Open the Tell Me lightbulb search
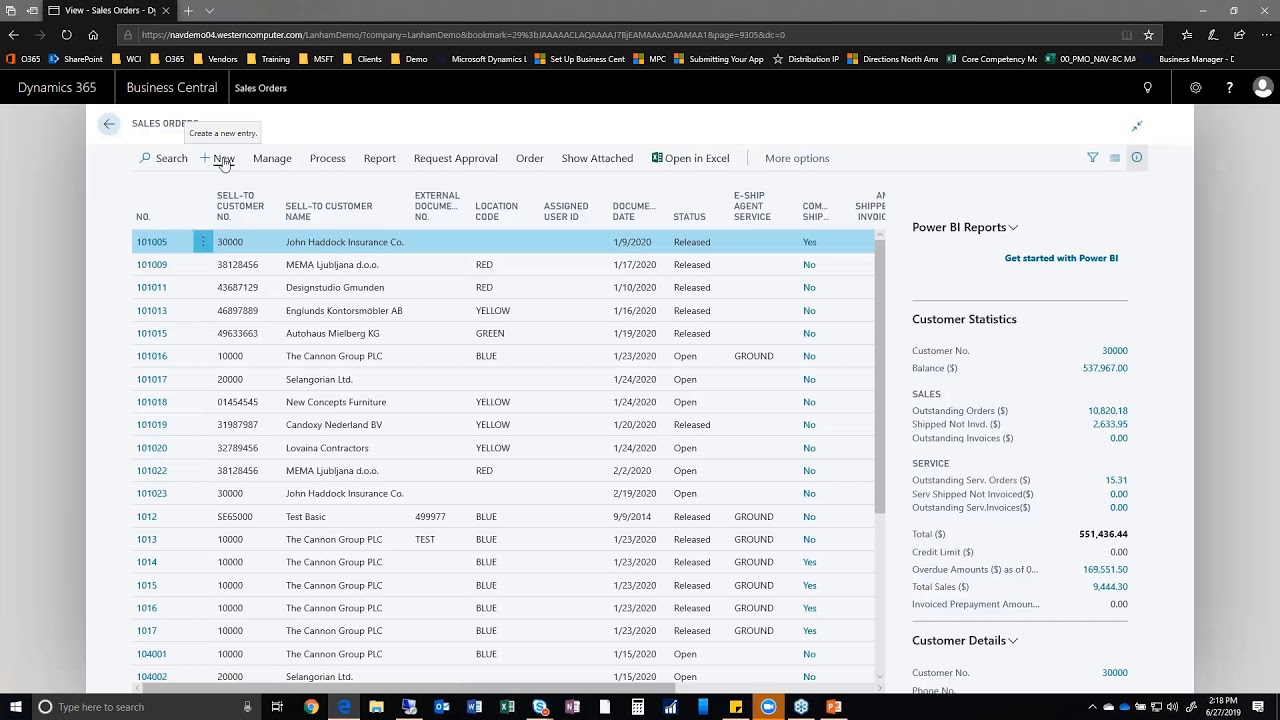Screen dimensions: 1280x720 pyautogui.click(x=1147, y=88)
